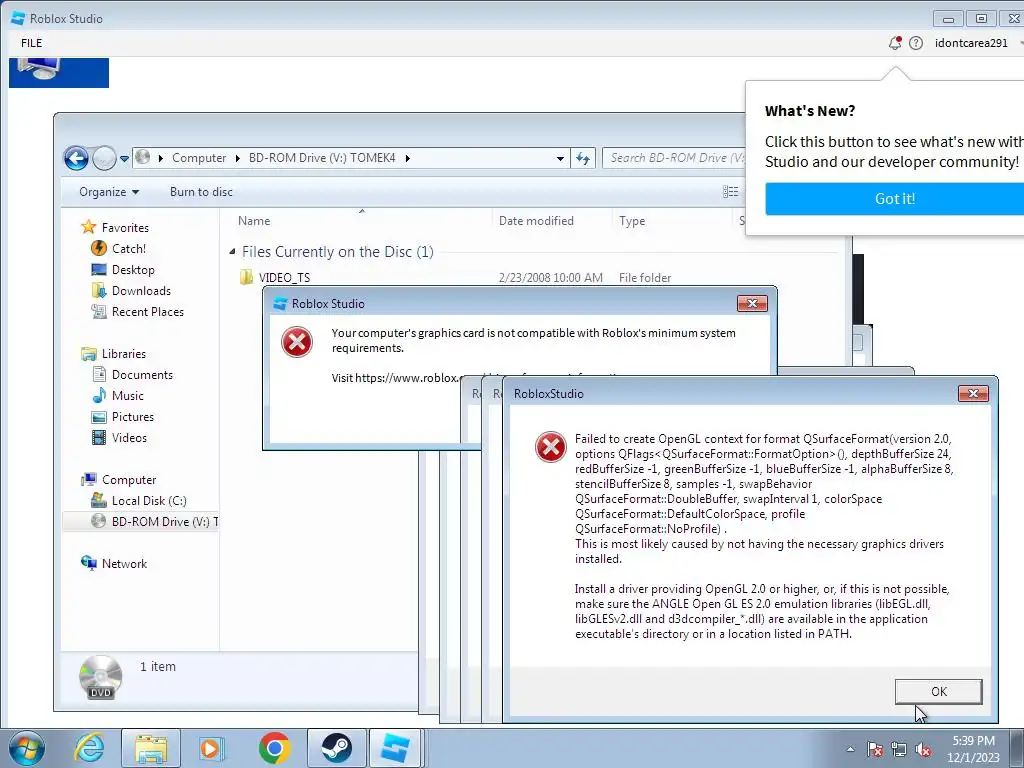1024x768 pixels.
Task: Click Explorer's greyed forward arrow
Action: click(104, 158)
